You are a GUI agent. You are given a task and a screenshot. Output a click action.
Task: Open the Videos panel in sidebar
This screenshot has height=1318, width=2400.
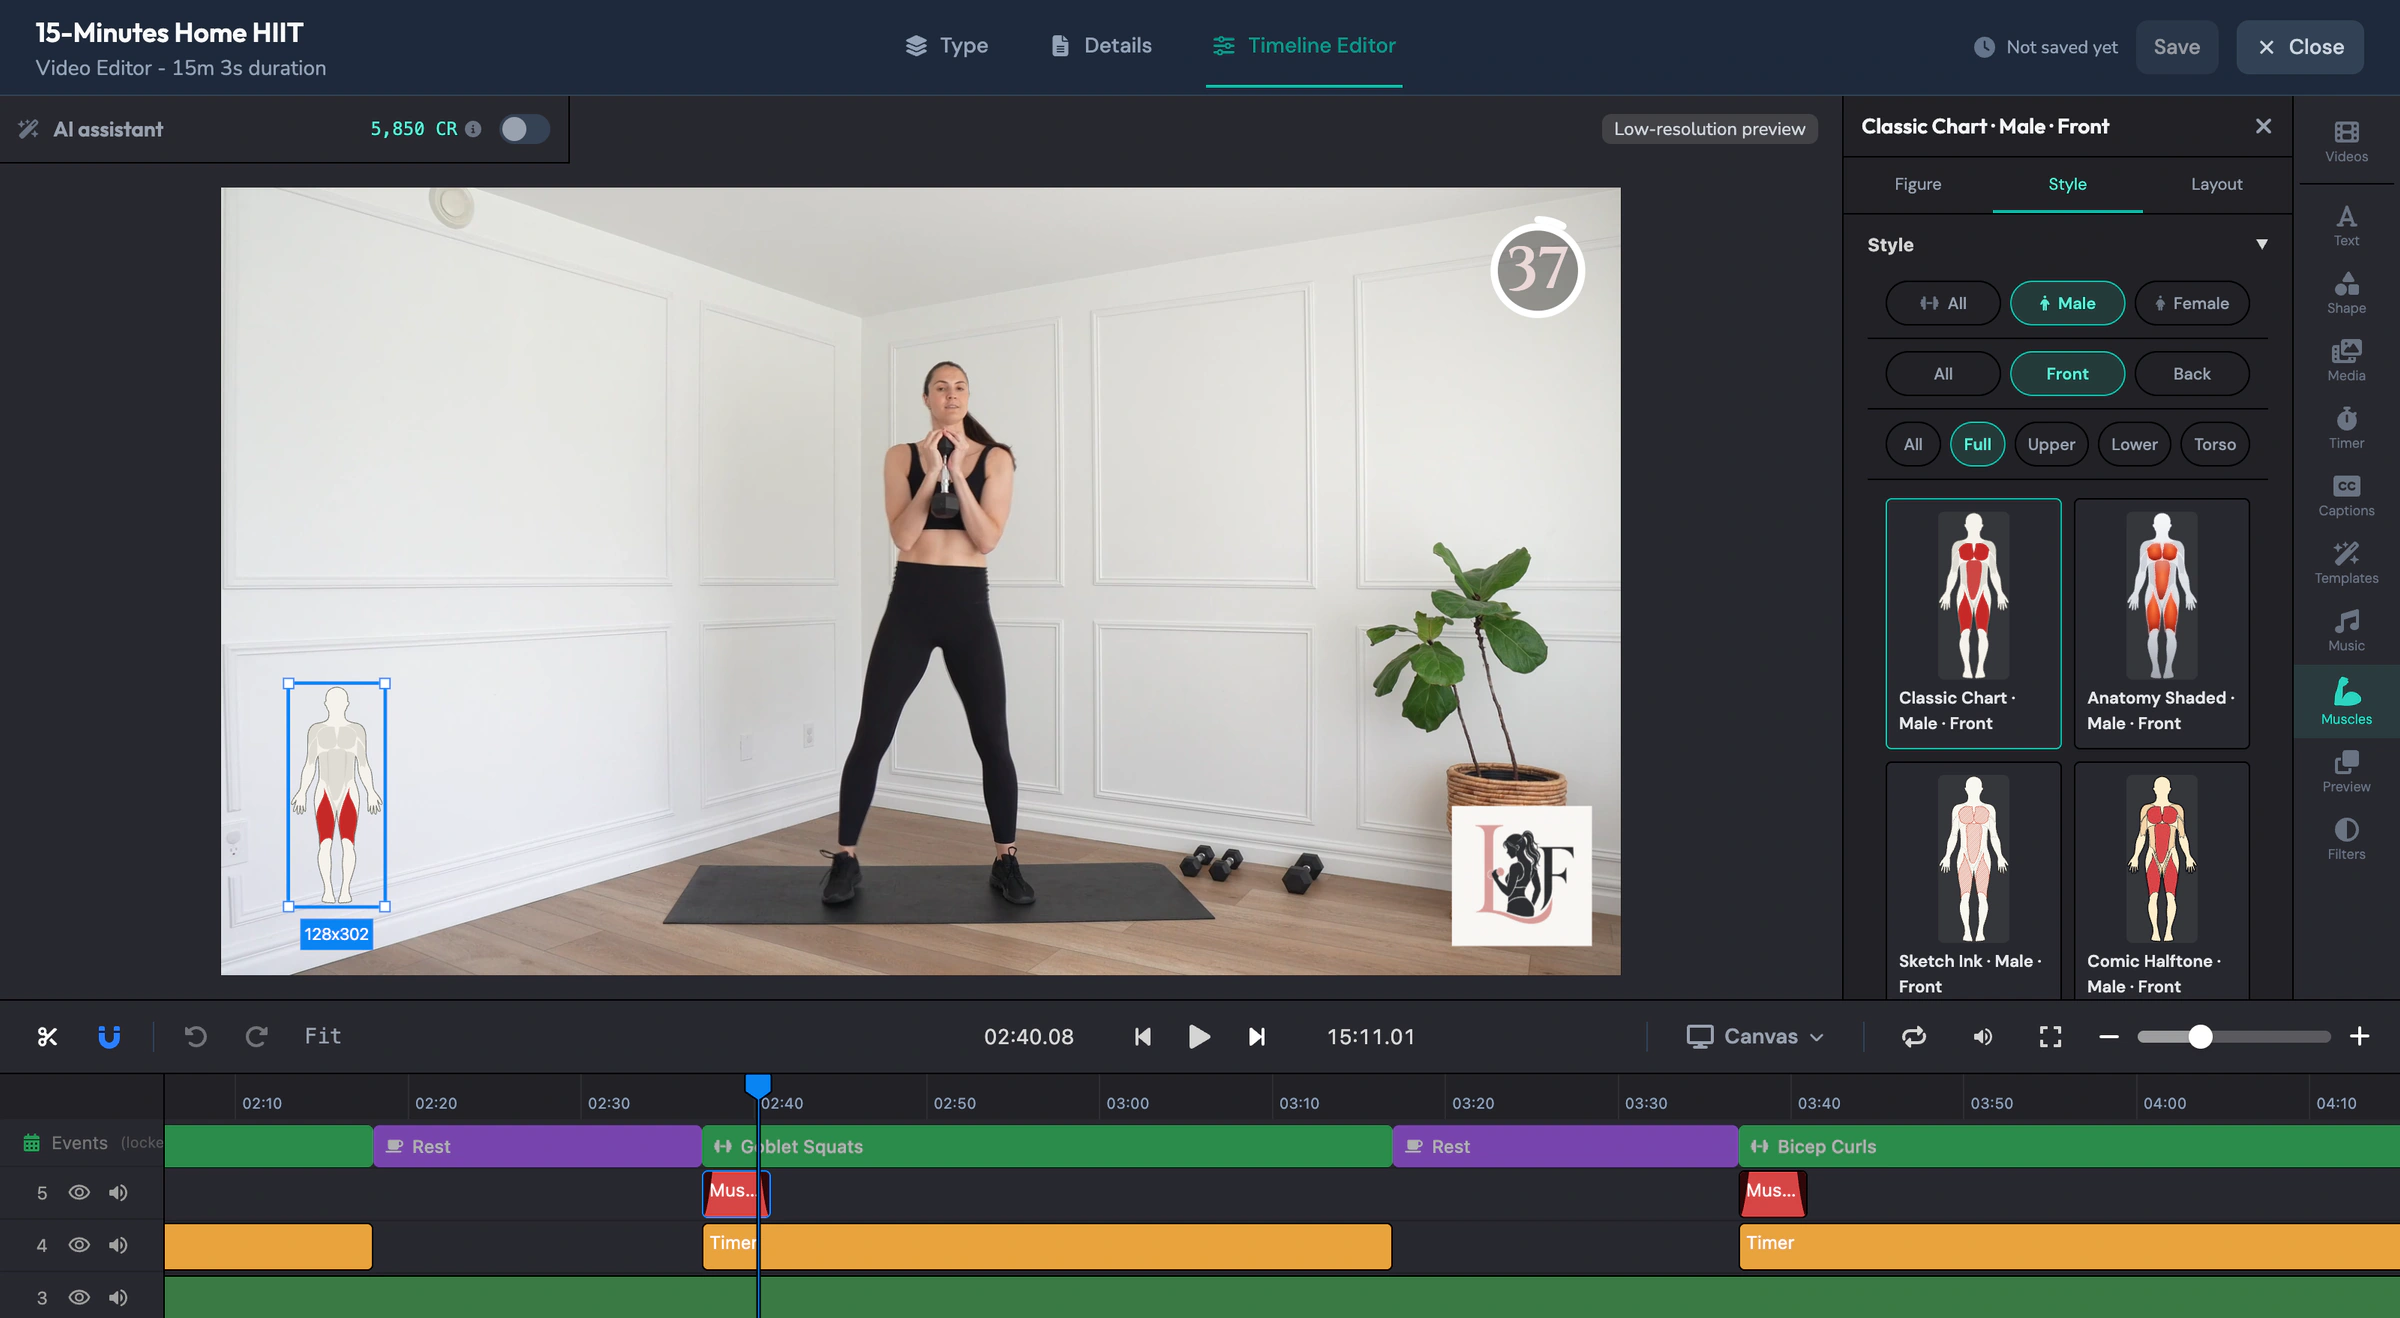[2346, 142]
